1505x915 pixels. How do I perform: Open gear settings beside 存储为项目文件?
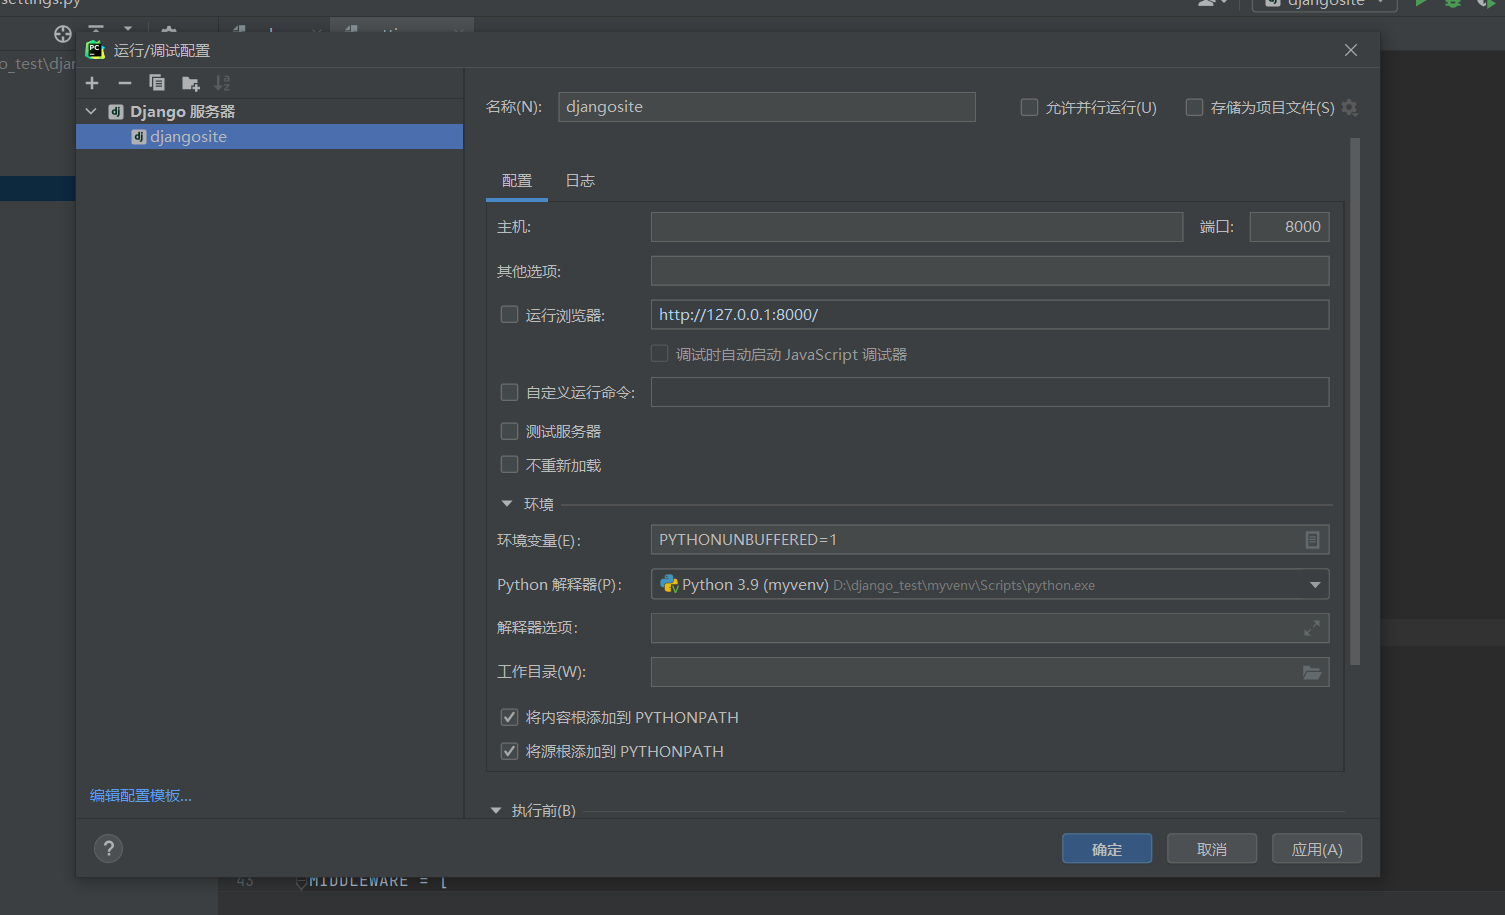[x=1350, y=107]
